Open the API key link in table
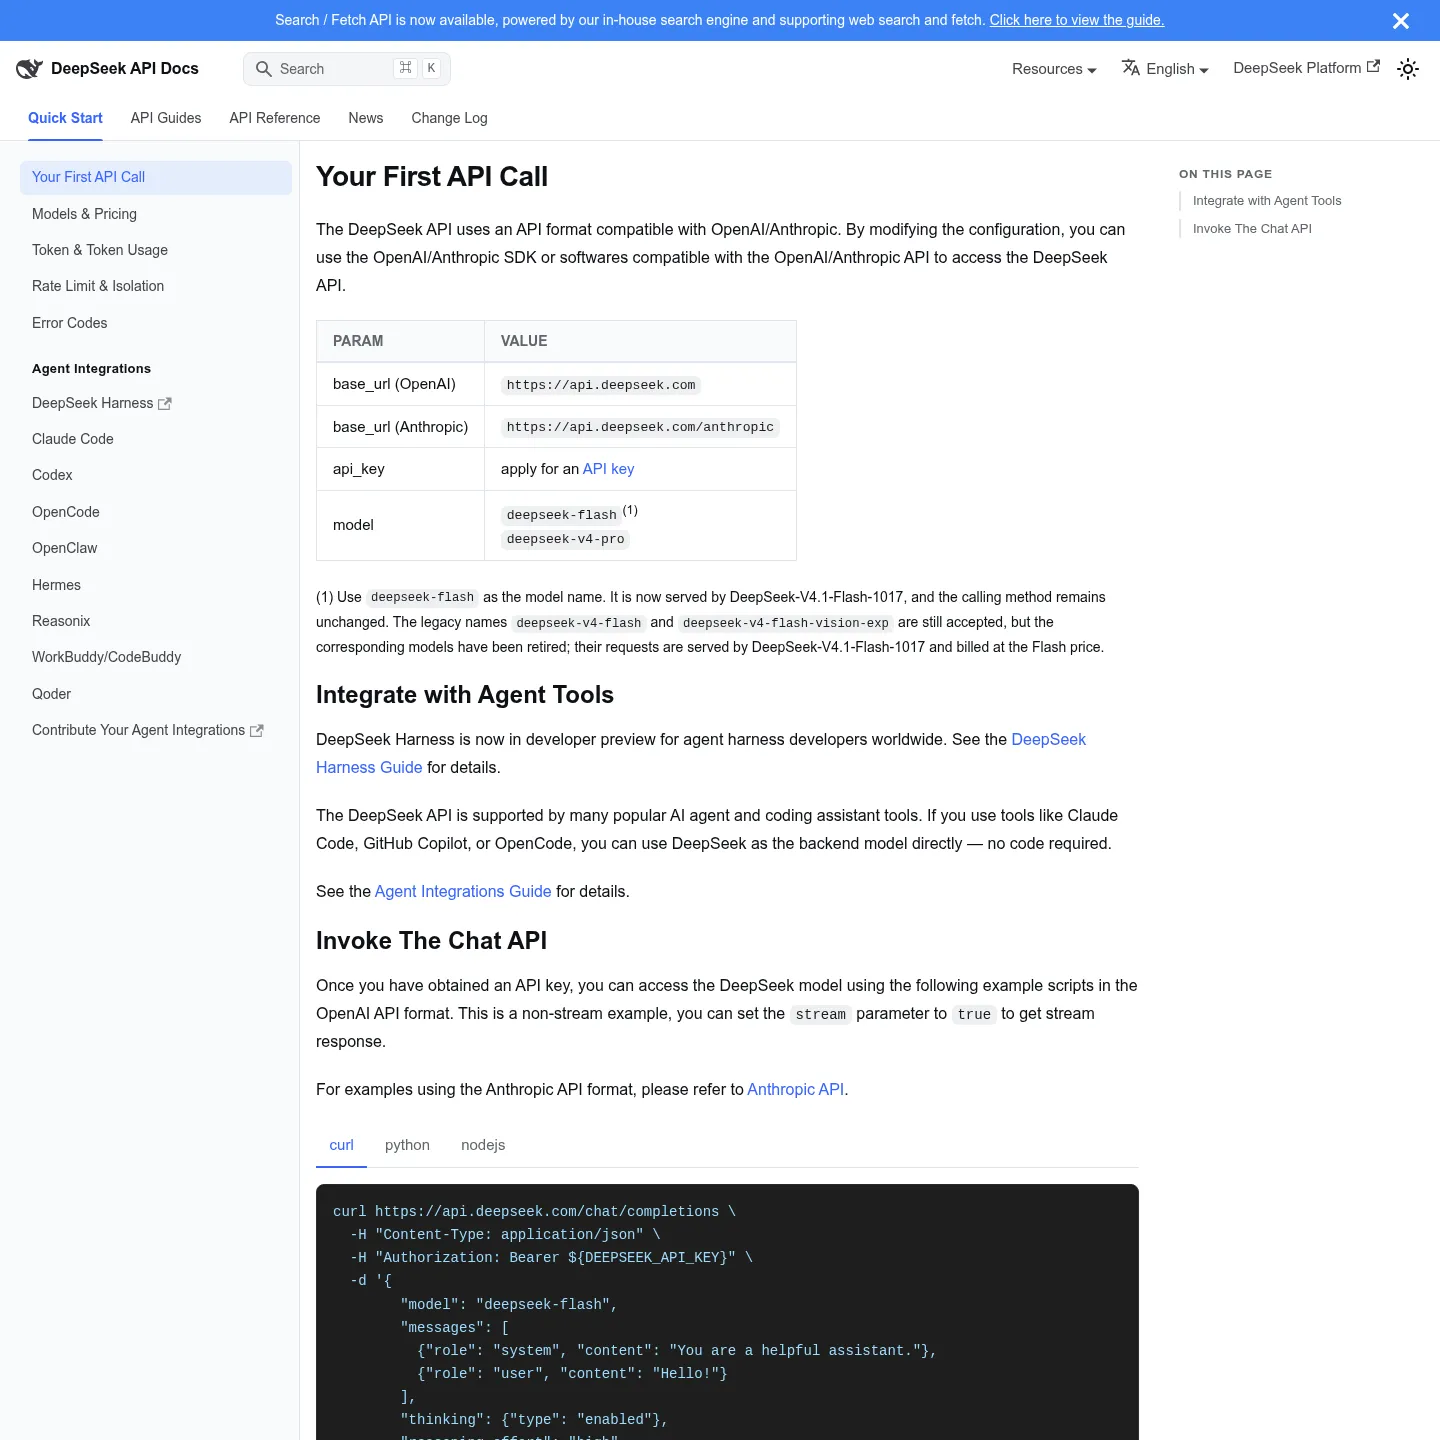This screenshot has width=1440, height=1440. 608,469
